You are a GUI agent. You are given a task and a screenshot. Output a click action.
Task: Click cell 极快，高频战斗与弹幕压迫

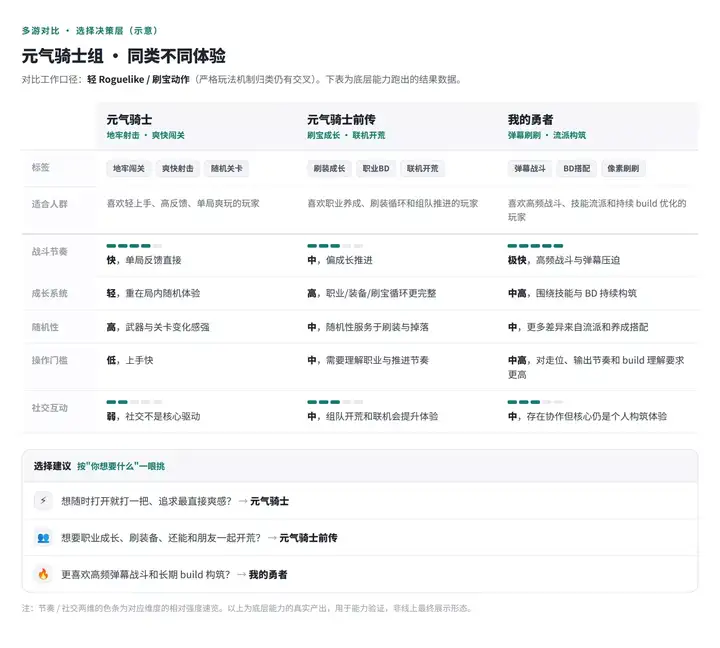(x=564, y=260)
